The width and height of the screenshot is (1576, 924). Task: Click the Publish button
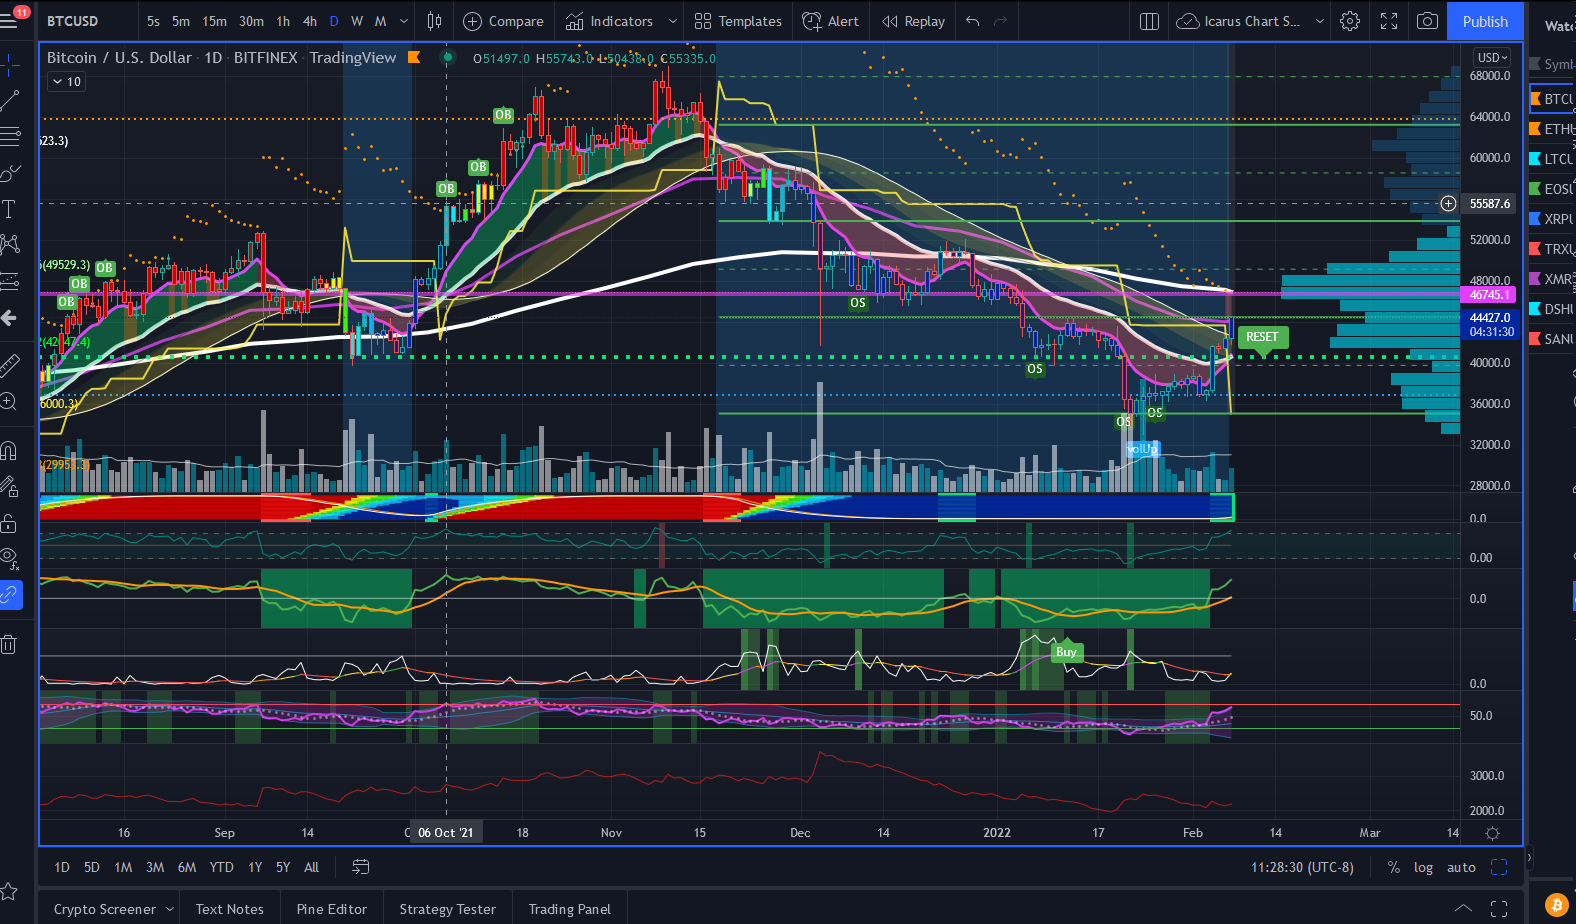click(x=1485, y=21)
